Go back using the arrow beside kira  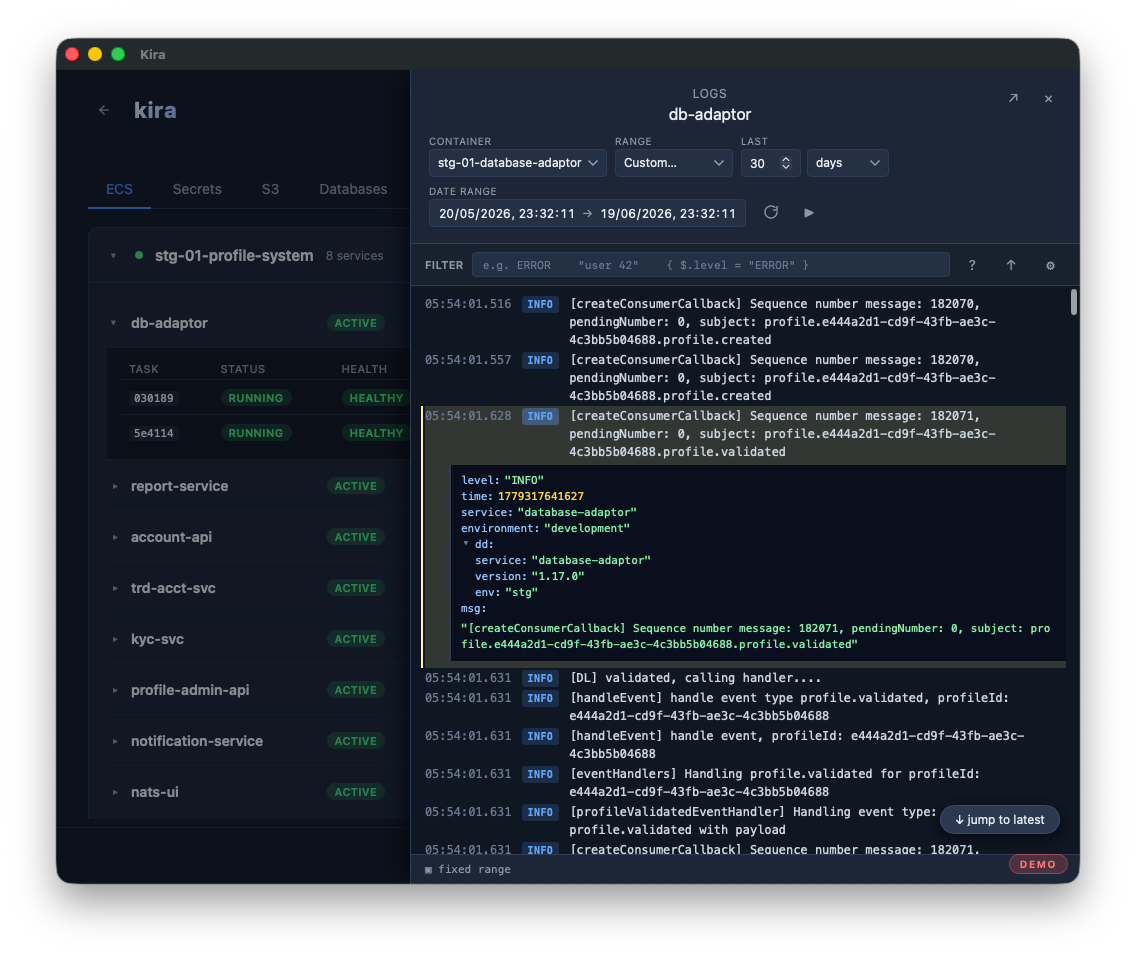pos(104,110)
